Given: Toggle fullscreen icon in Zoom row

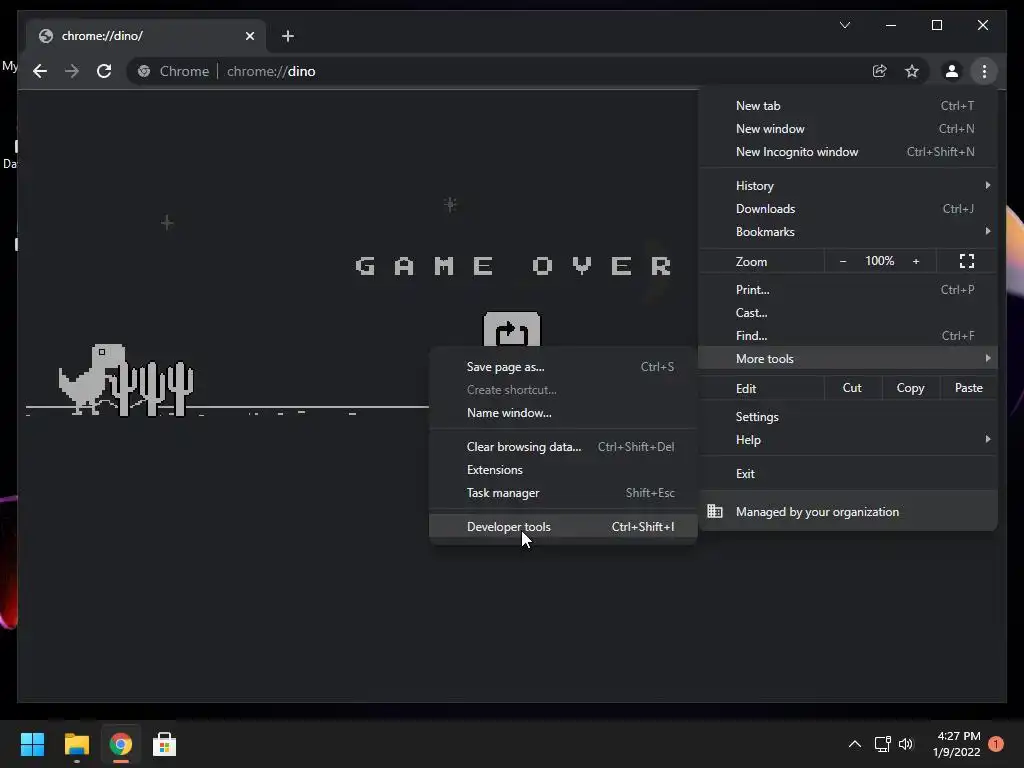Looking at the screenshot, I should point(967,261).
